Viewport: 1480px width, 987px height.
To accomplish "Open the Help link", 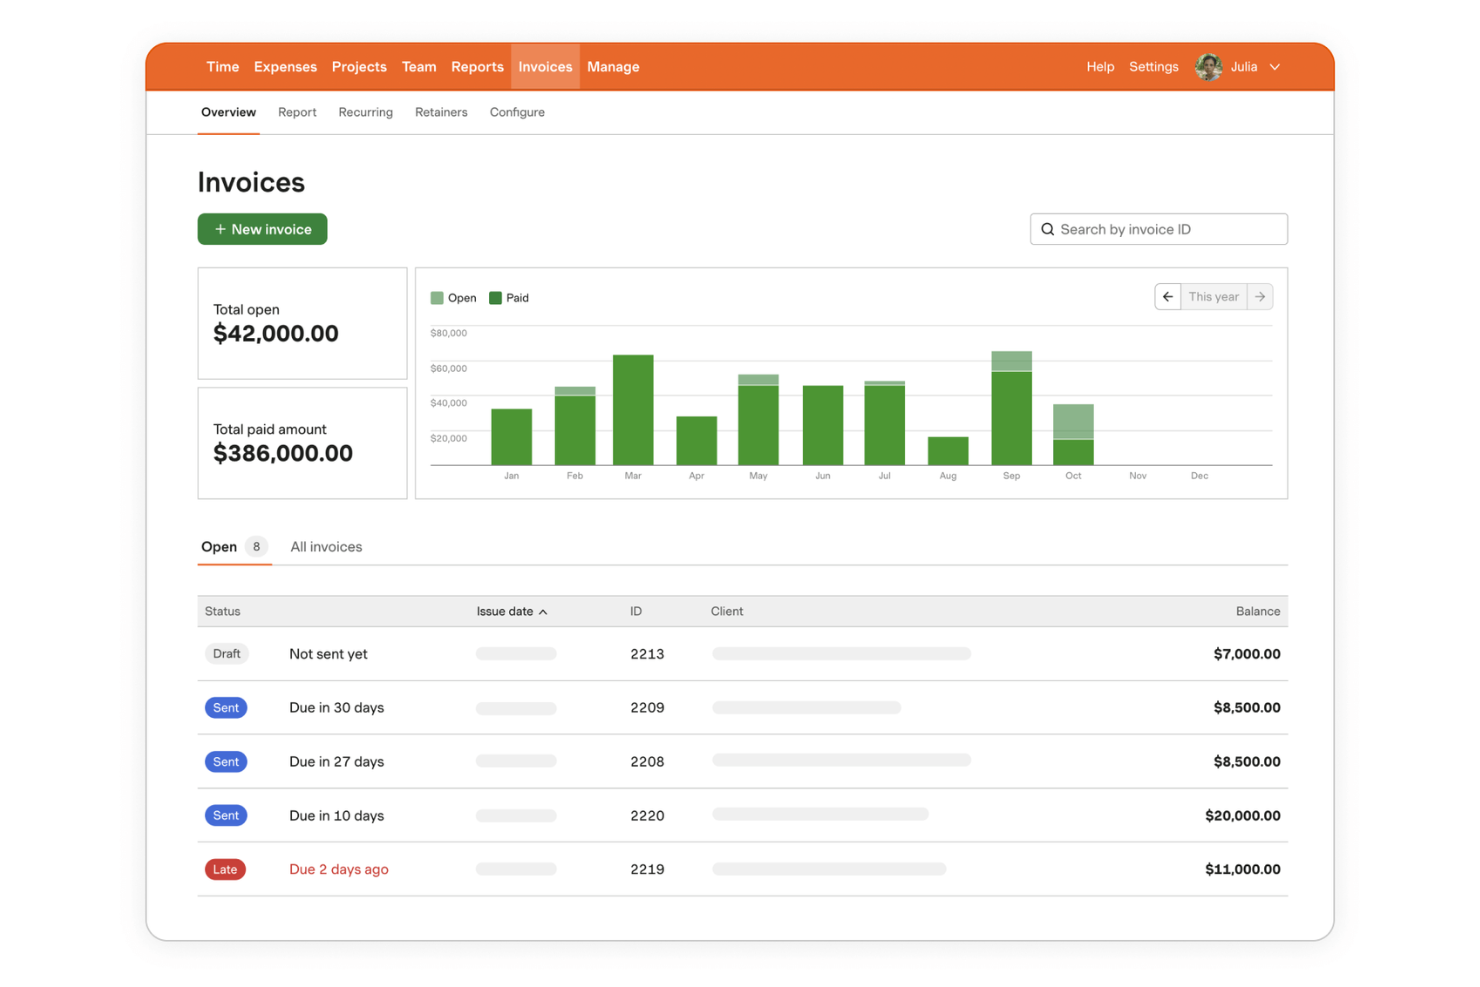I will [1100, 66].
